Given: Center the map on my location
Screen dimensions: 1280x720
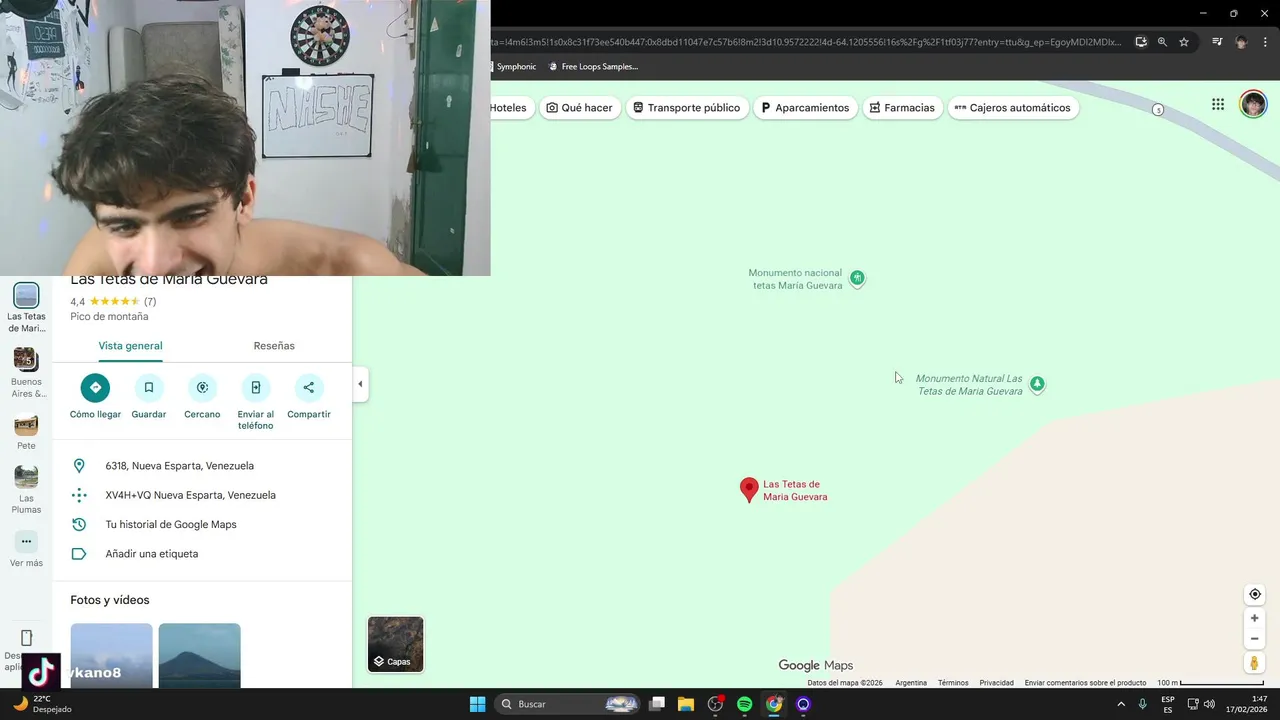Looking at the screenshot, I should tap(1254, 594).
